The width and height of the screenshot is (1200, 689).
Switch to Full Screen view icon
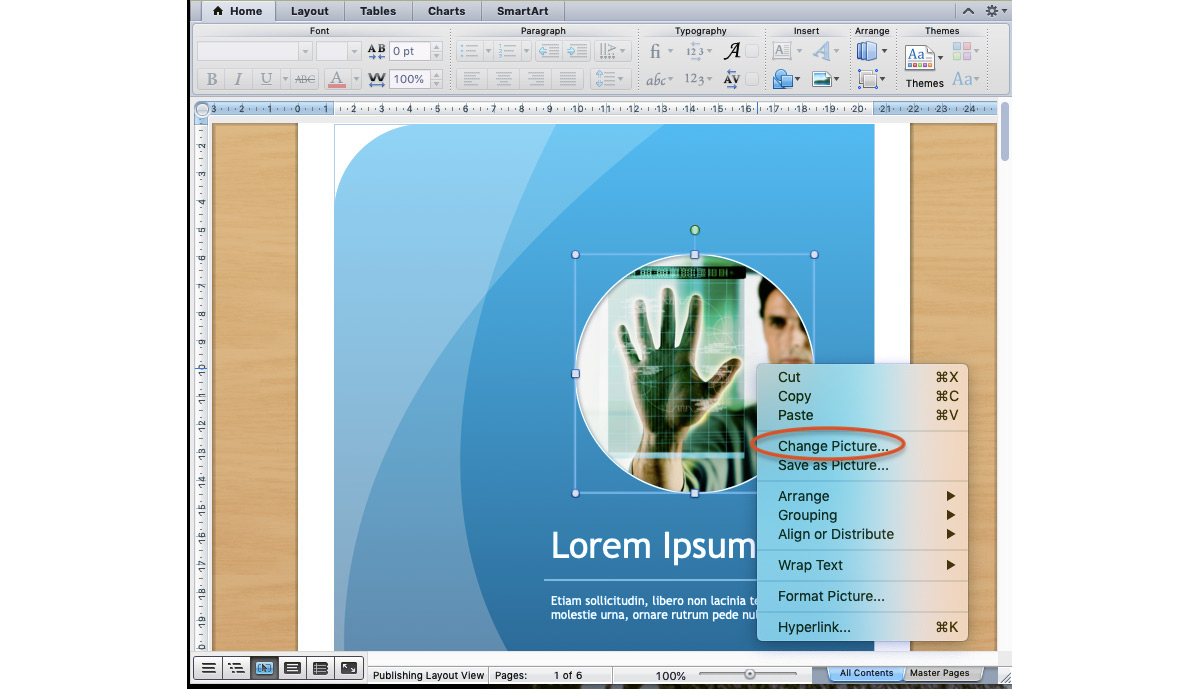coord(349,668)
